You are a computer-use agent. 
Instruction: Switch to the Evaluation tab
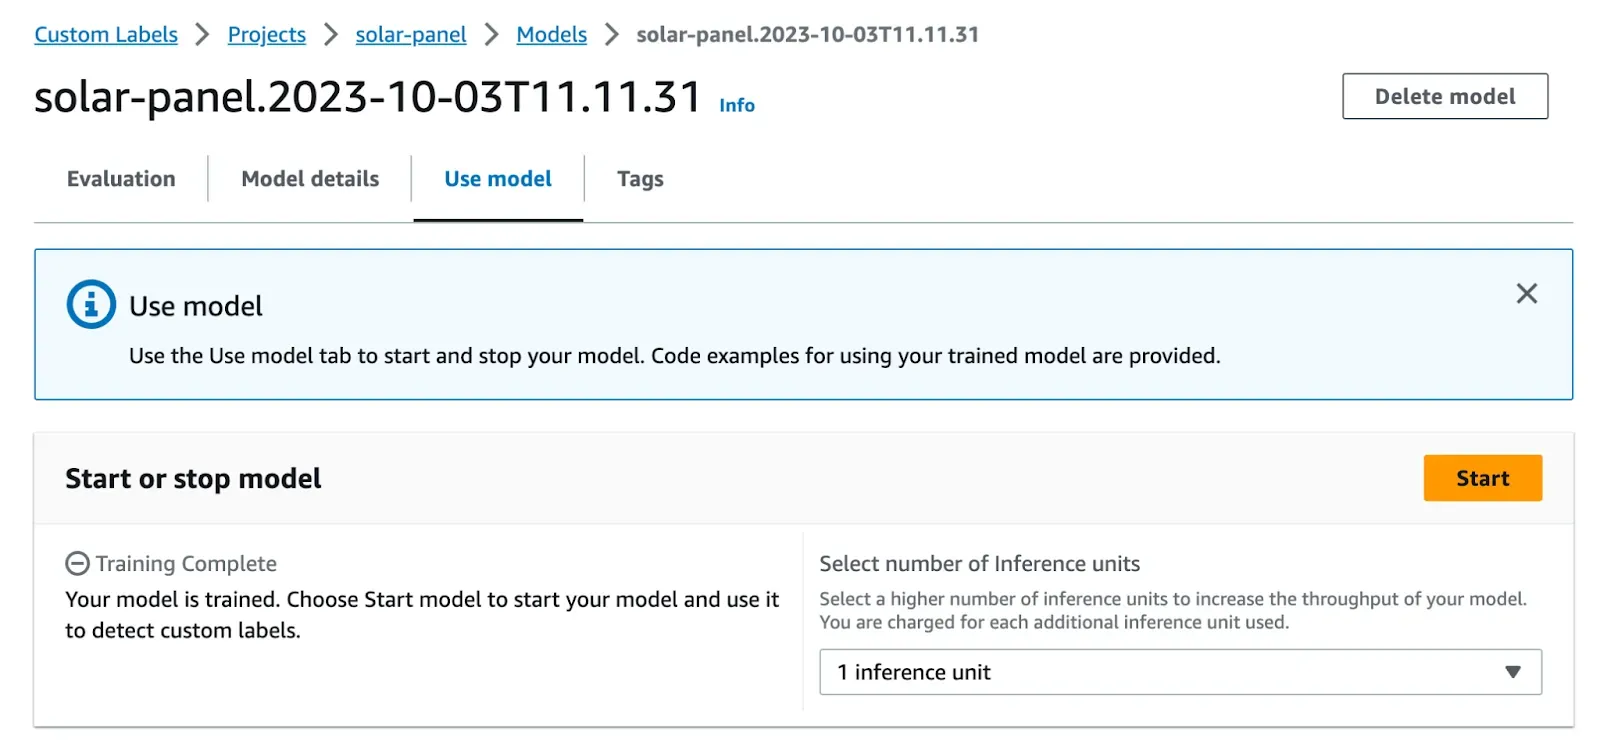click(x=121, y=179)
